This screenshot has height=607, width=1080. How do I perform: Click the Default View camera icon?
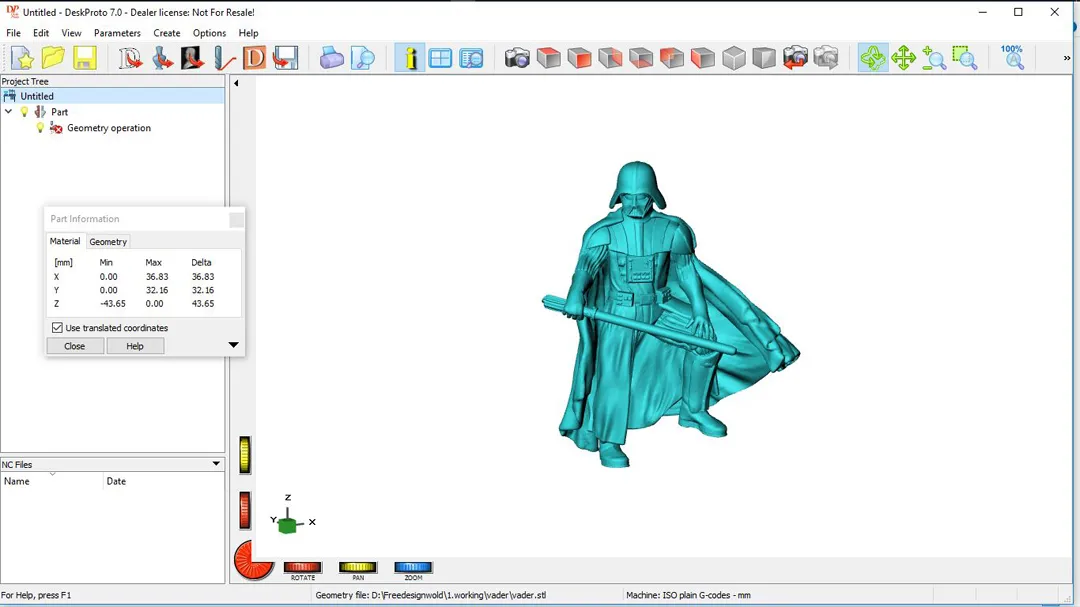tap(517, 58)
